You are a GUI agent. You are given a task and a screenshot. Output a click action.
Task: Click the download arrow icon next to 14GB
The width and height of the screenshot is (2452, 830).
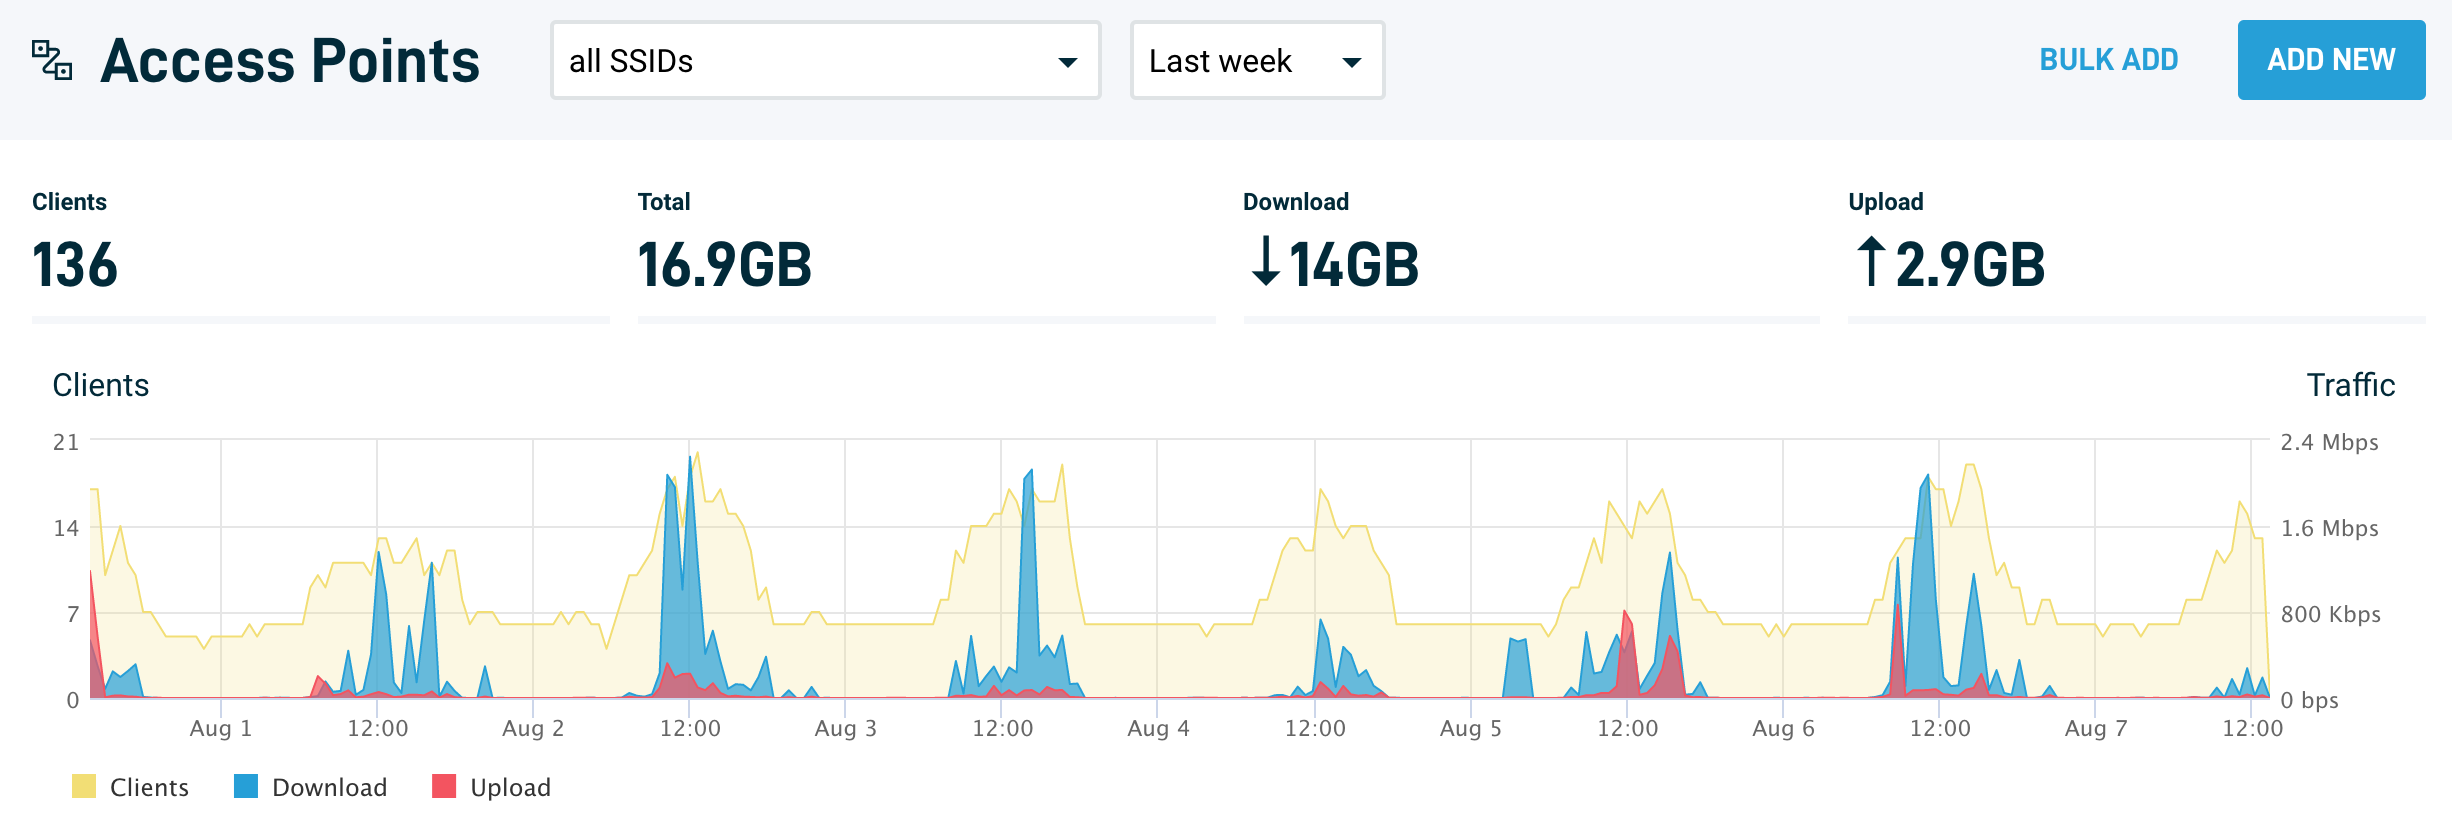(x=1266, y=262)
